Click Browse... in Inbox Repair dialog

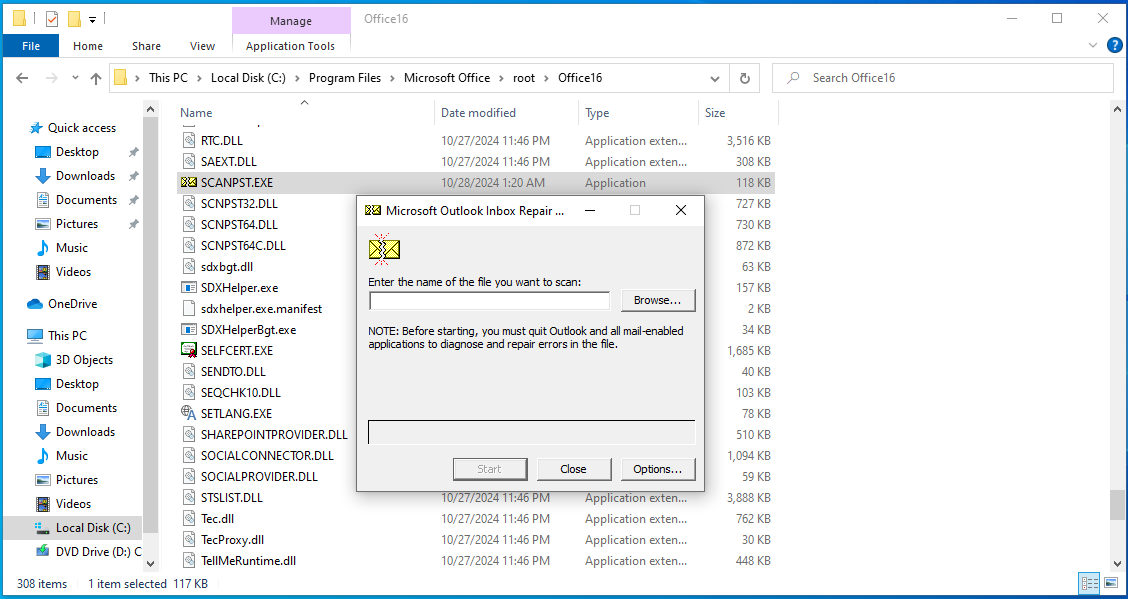click(x=658, y=301)
